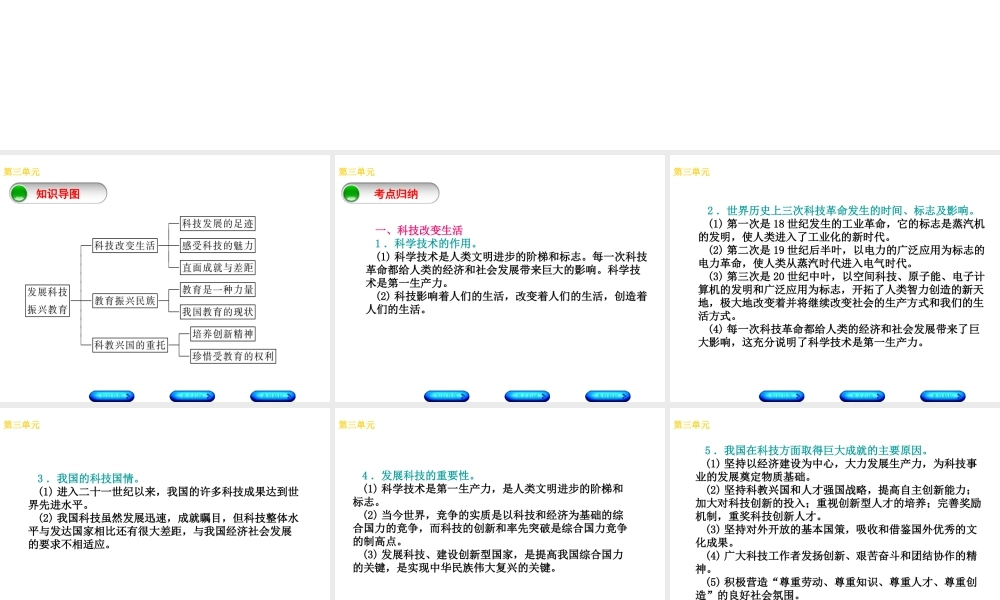The width and height of the screenshot is (1000, 600).
Task: Click the last blue pill button on the 考点归纳 slide
Action: [608, 396]
